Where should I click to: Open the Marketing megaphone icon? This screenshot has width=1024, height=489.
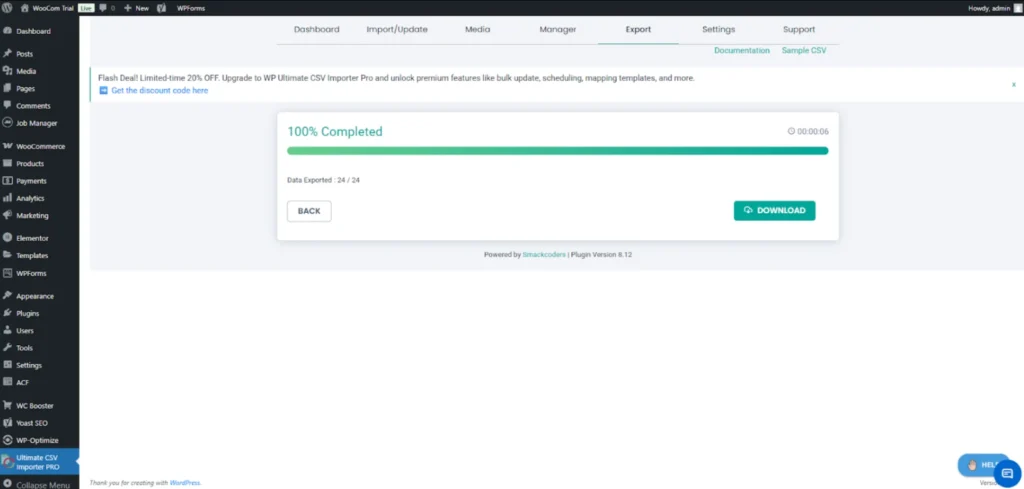click(8, 215)
